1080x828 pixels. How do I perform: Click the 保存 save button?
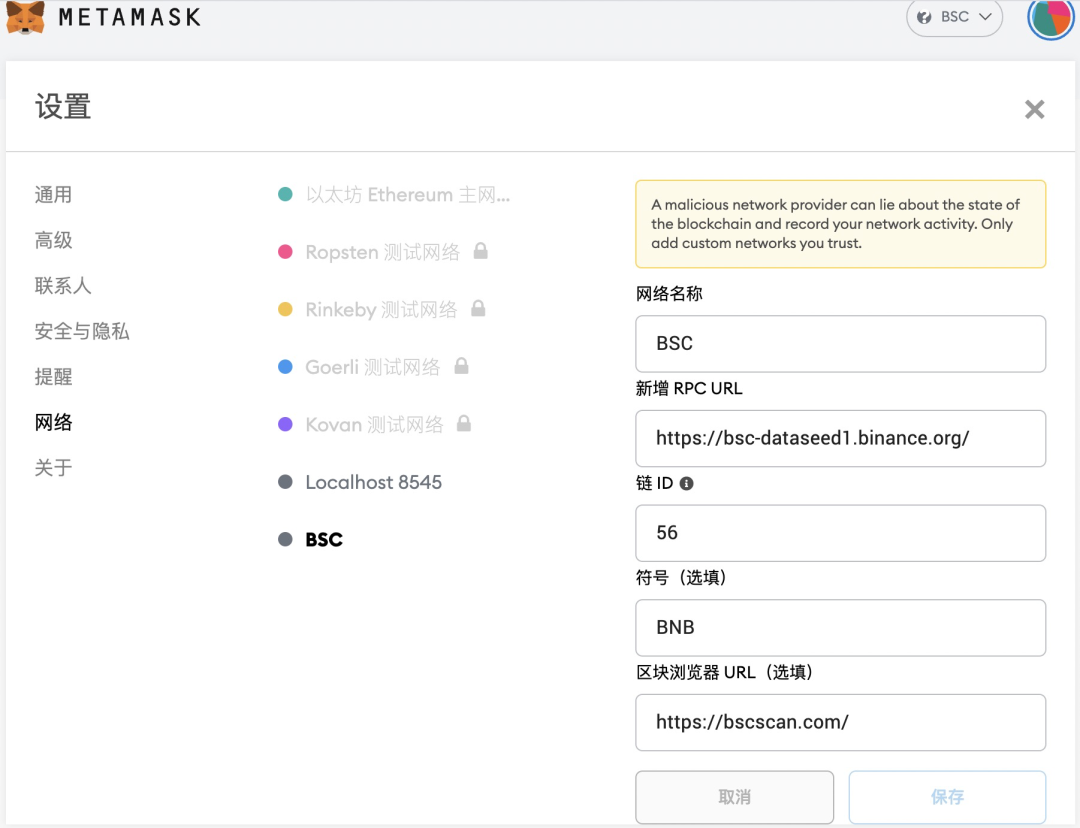pyautogui.click(x=947, y=797)
